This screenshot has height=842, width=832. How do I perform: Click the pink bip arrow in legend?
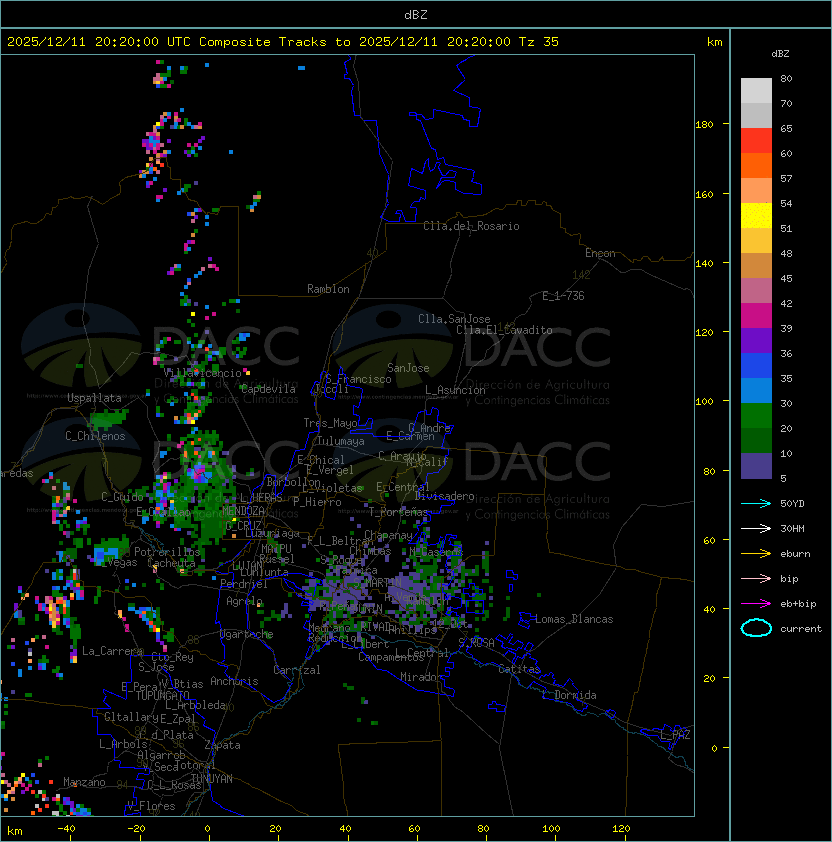coord(756,578)
